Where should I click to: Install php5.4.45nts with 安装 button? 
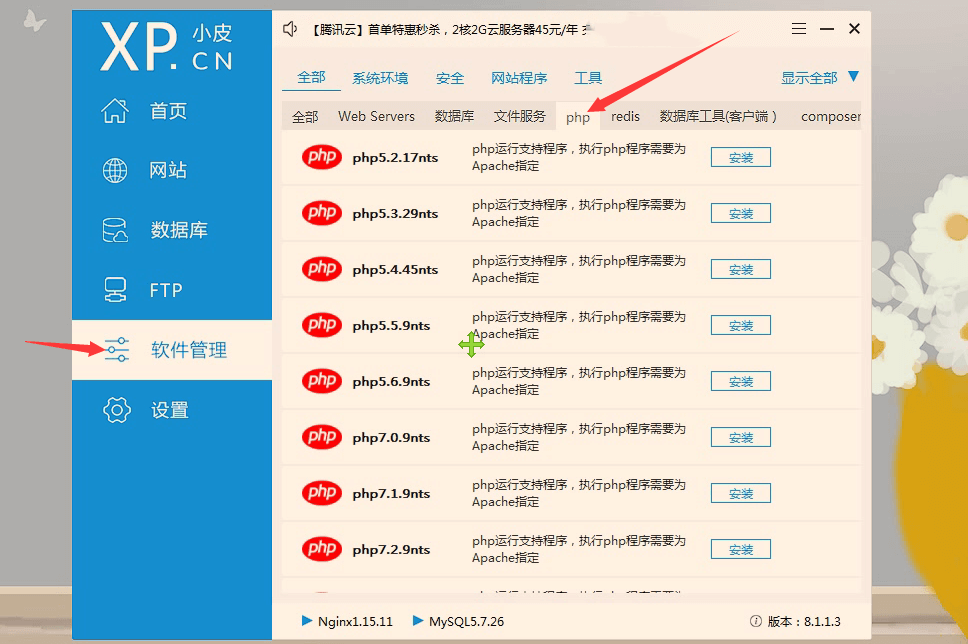pyautogui.click(x=741, y=270)
